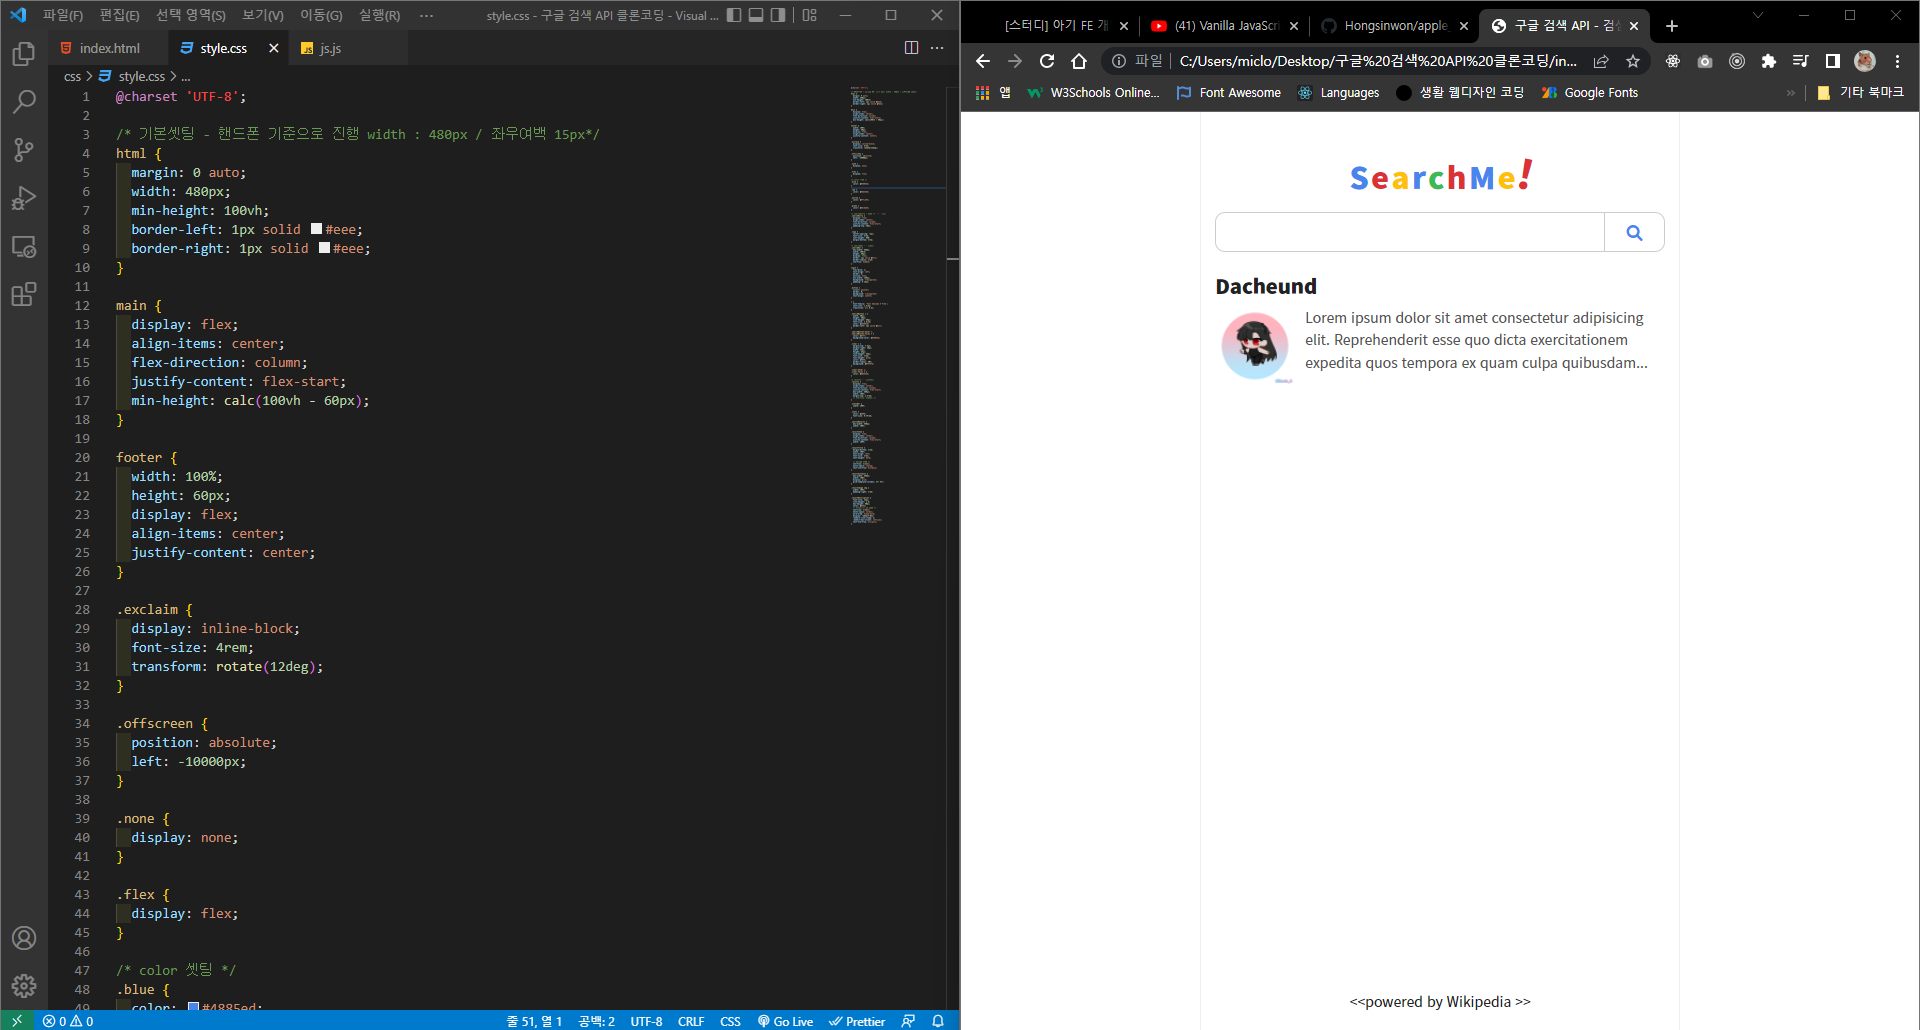The image size is (1920, 1030).
Task: Open the Source Control view
Action: tap(24, 150)
